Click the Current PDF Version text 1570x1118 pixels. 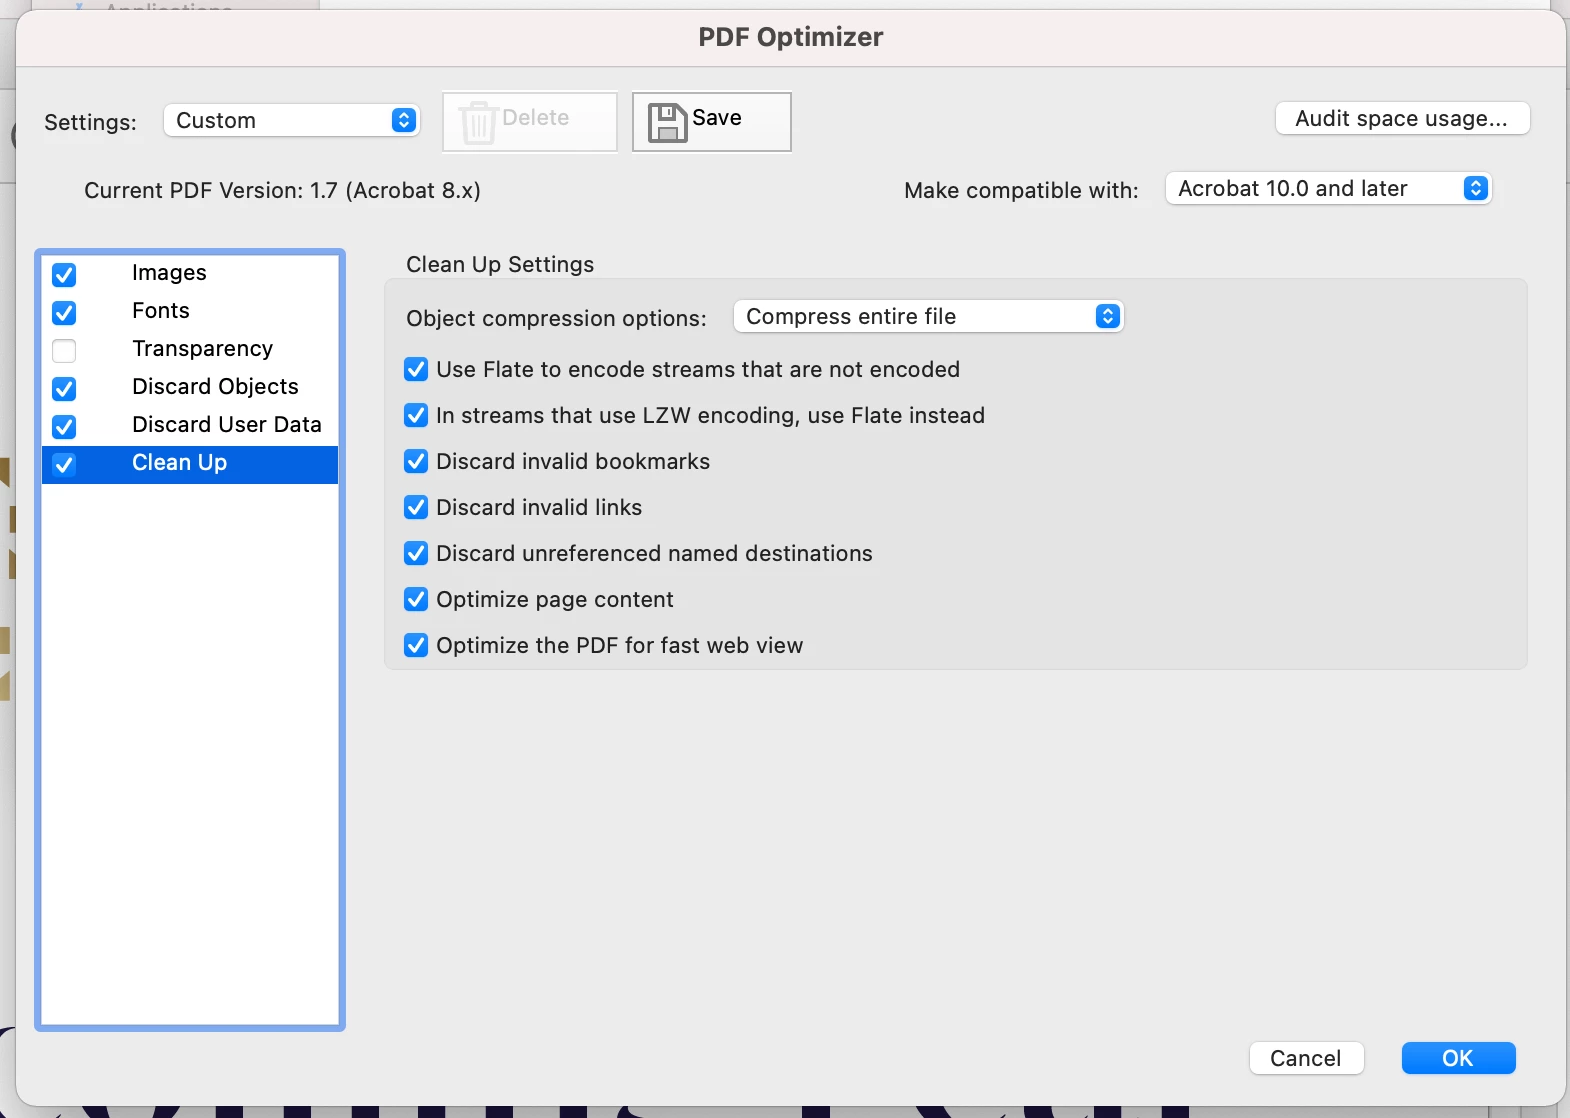(282, 190)
